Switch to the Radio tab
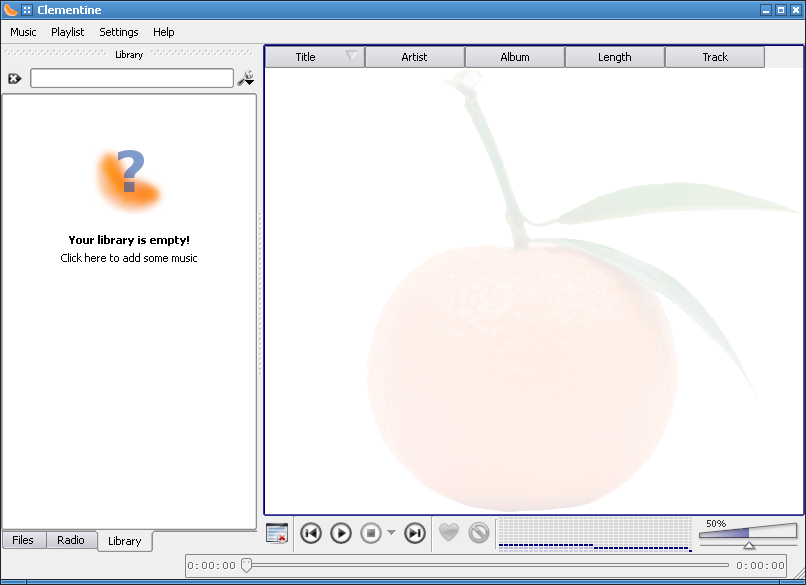Screen dimensions: 806x585 click(71, 540)
